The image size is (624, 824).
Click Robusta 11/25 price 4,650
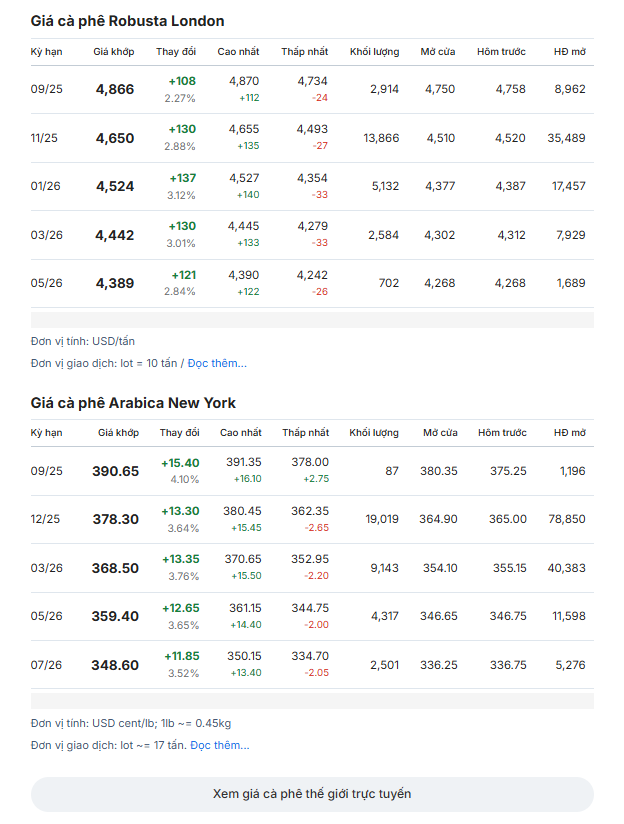115,138
